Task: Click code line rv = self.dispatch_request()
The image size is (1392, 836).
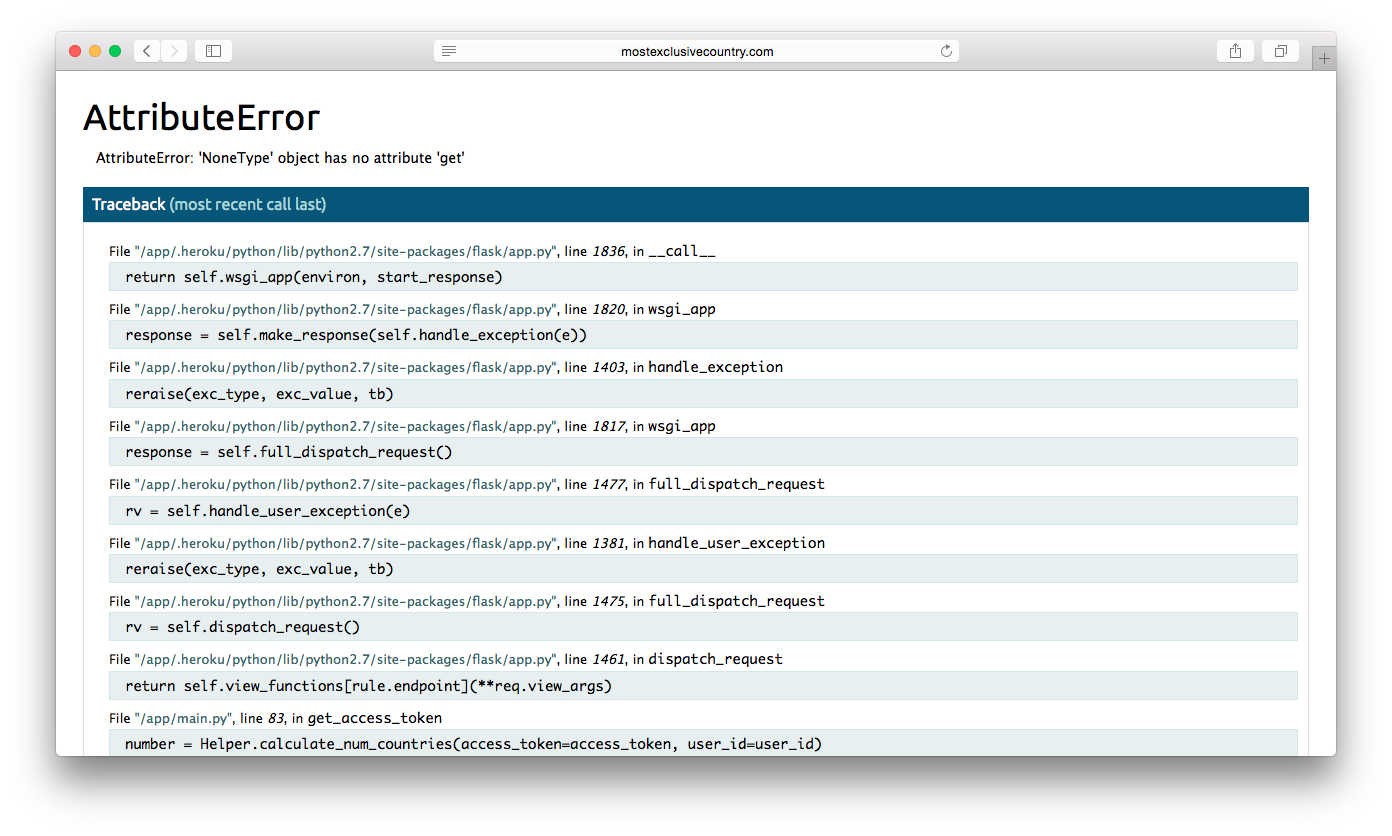Action: coord(703,627)
